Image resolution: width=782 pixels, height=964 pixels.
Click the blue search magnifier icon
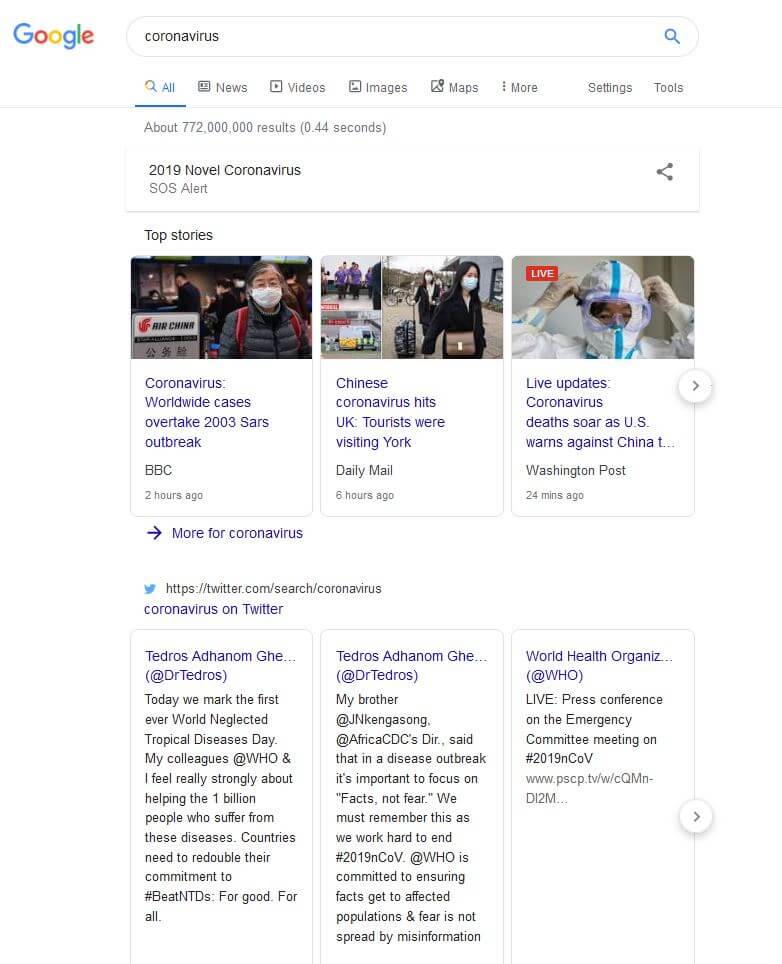[x=672, y=36]
